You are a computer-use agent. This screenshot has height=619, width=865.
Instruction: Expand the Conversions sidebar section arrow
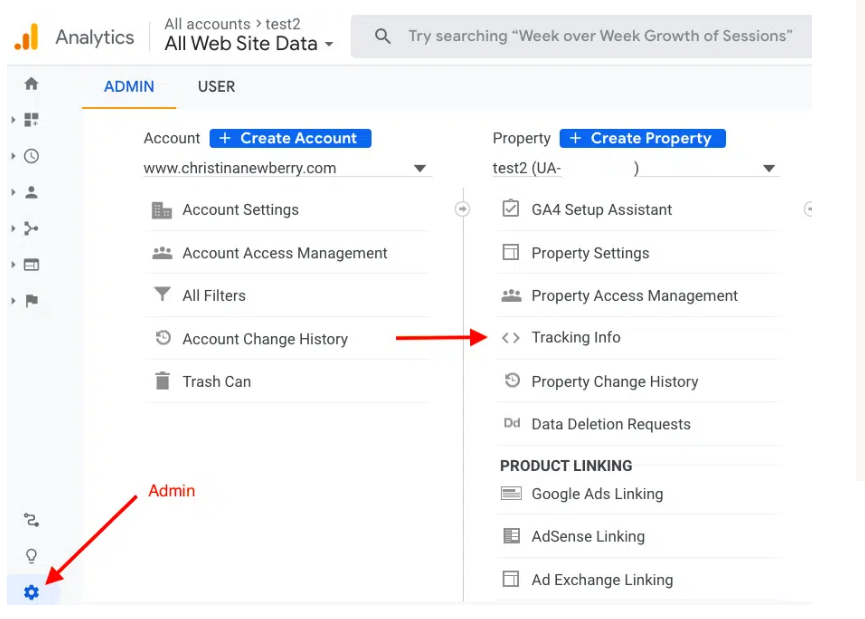13,301
